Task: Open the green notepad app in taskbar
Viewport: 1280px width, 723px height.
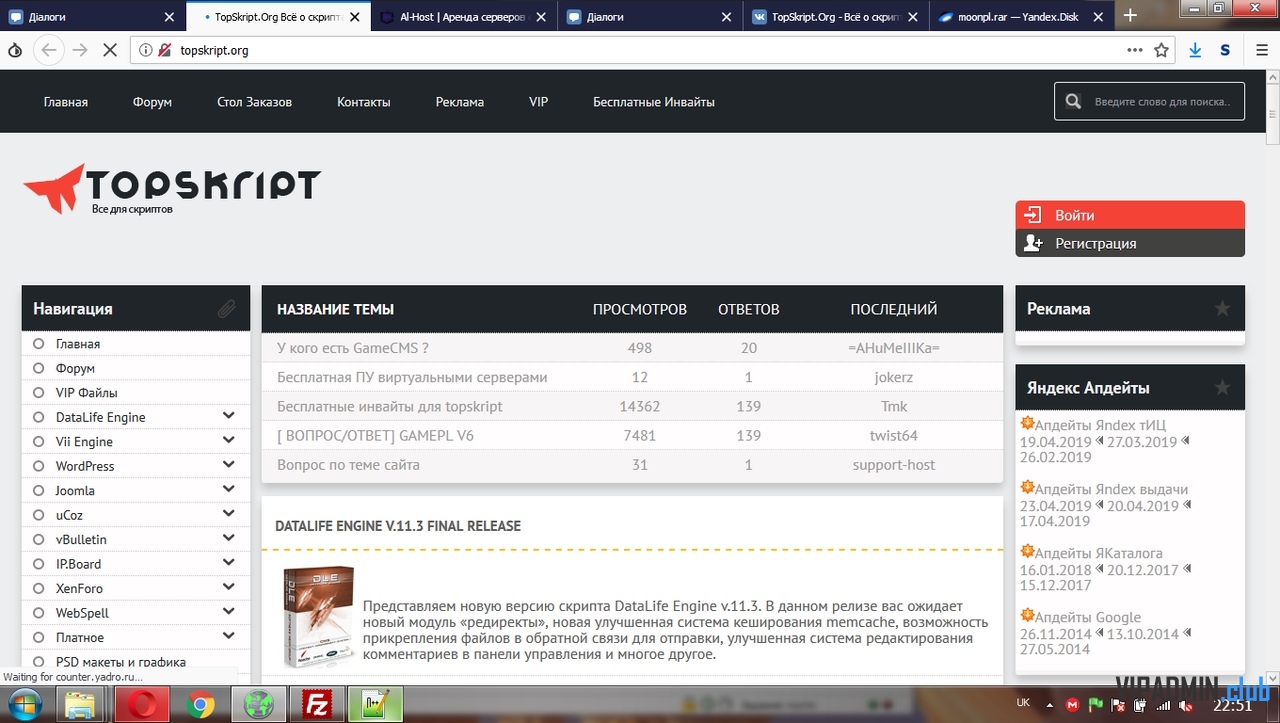Action: click(375, 704)
